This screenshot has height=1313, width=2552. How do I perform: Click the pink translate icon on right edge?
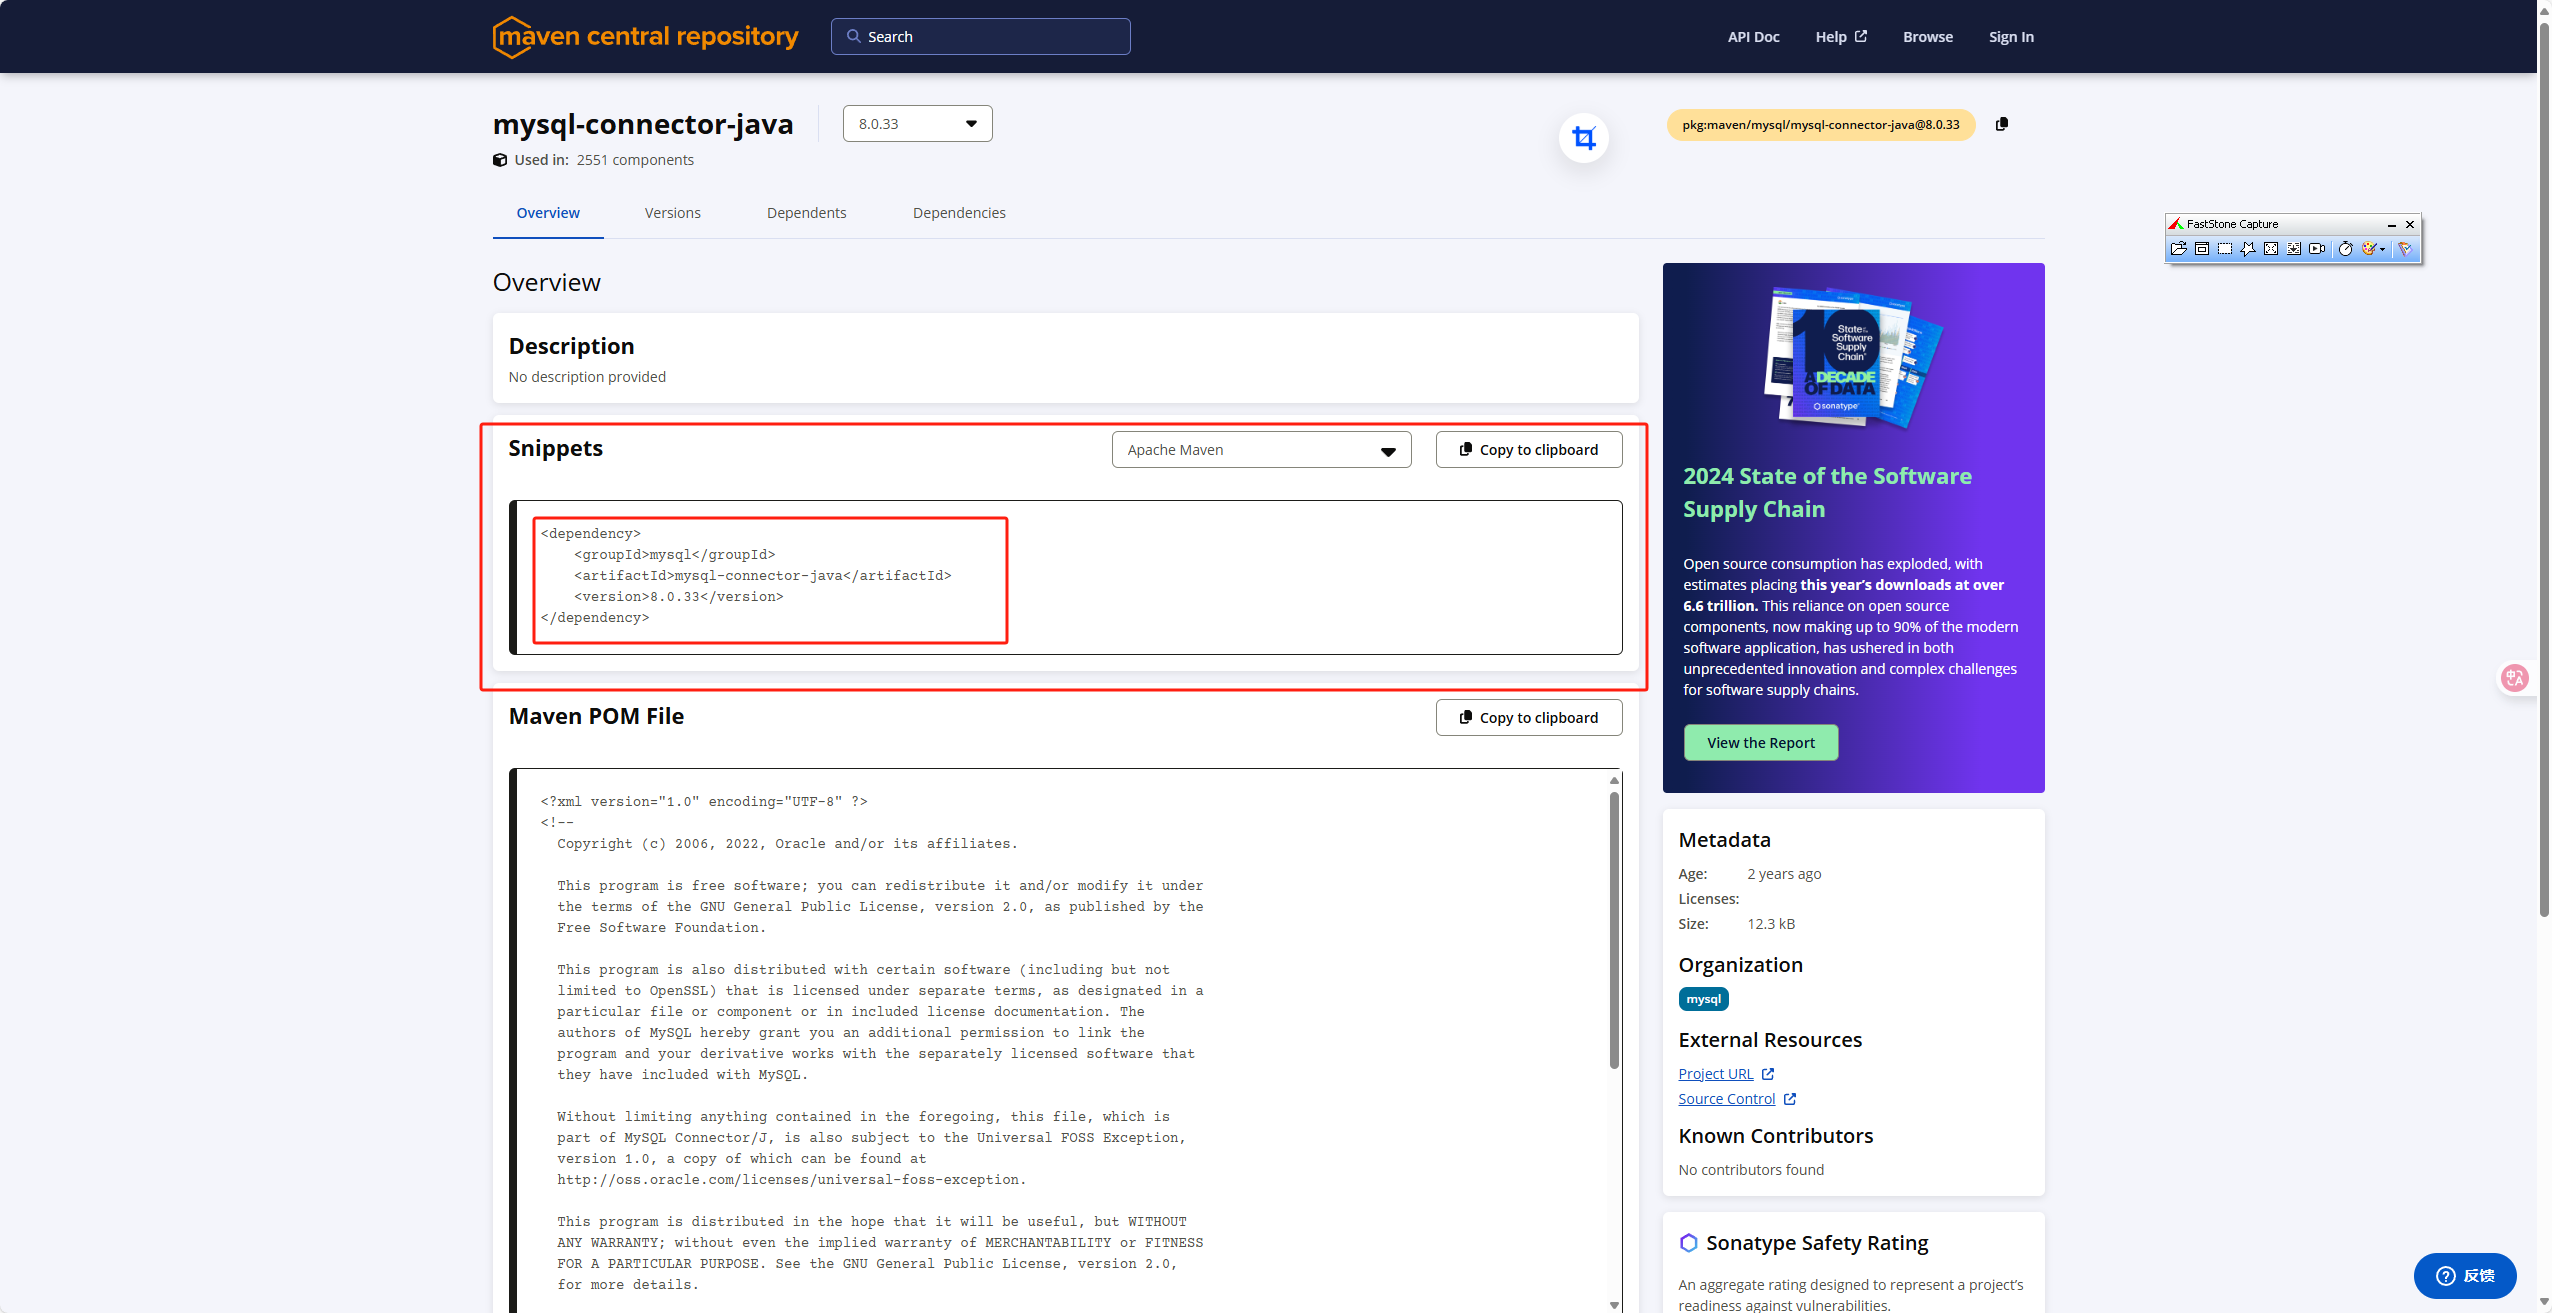(2516, 678)
